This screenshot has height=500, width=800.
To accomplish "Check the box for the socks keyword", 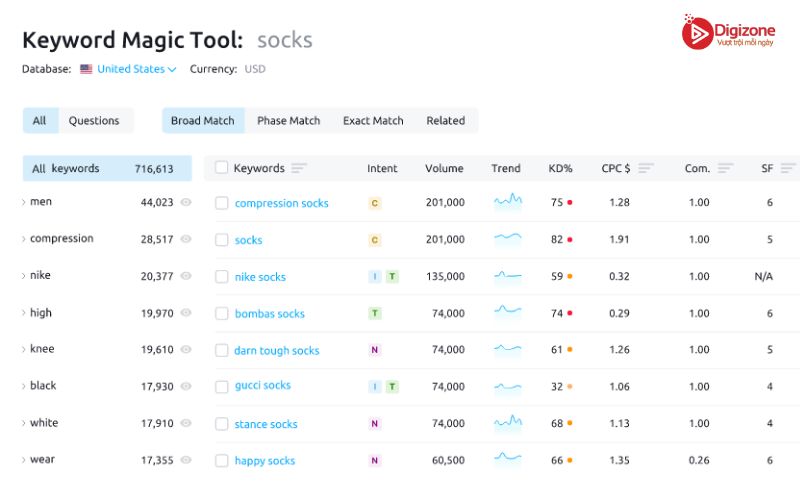I will (221, 240).
